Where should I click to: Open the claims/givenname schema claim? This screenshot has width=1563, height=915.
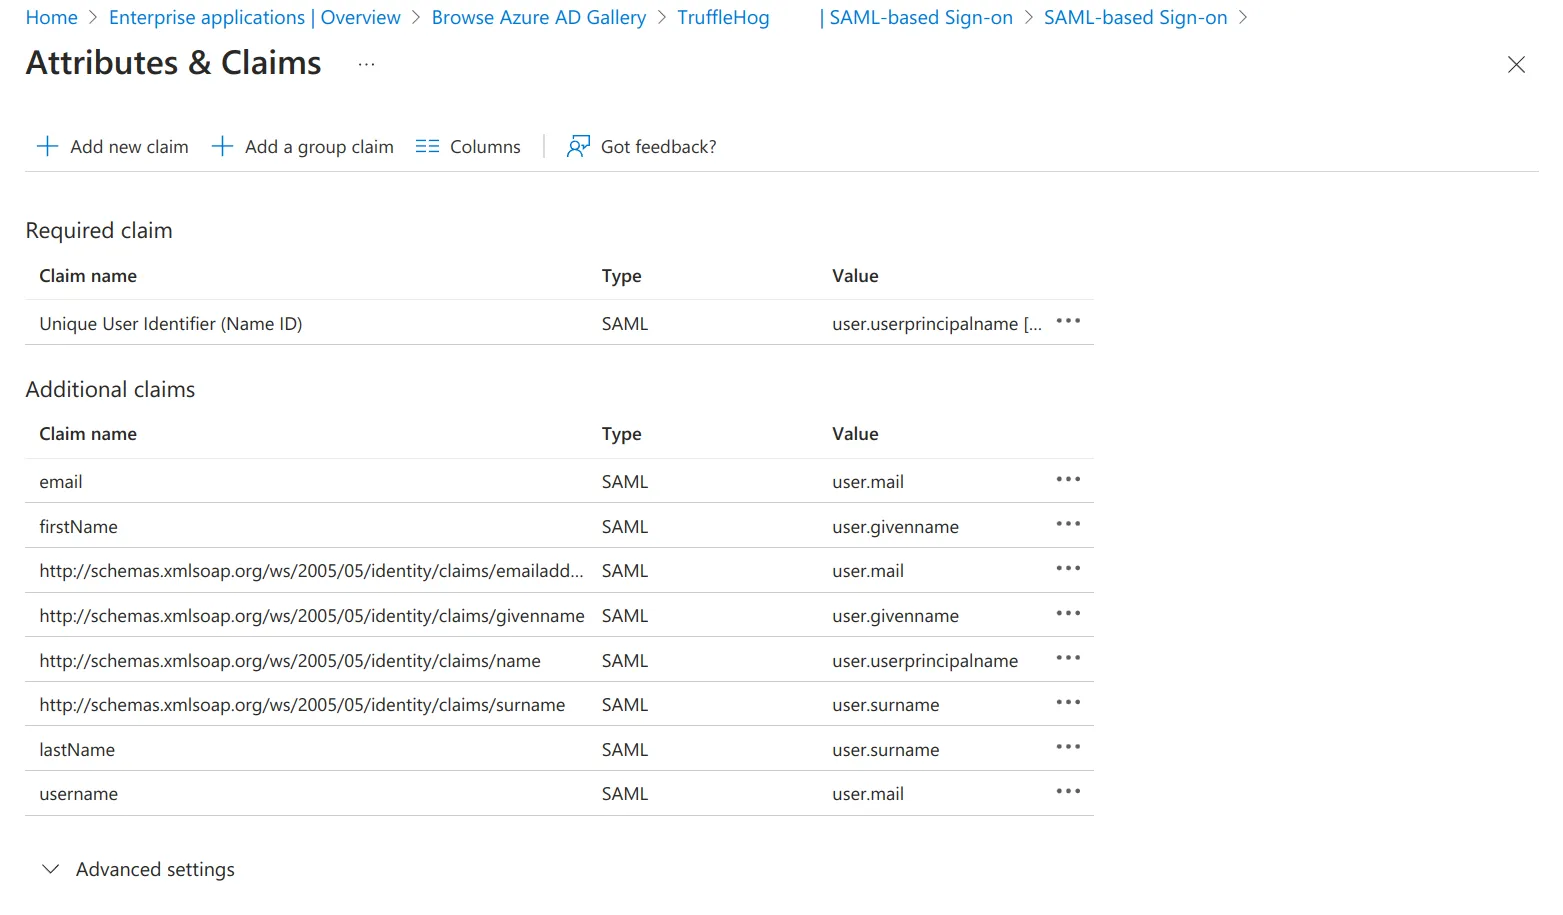[312, 616]
